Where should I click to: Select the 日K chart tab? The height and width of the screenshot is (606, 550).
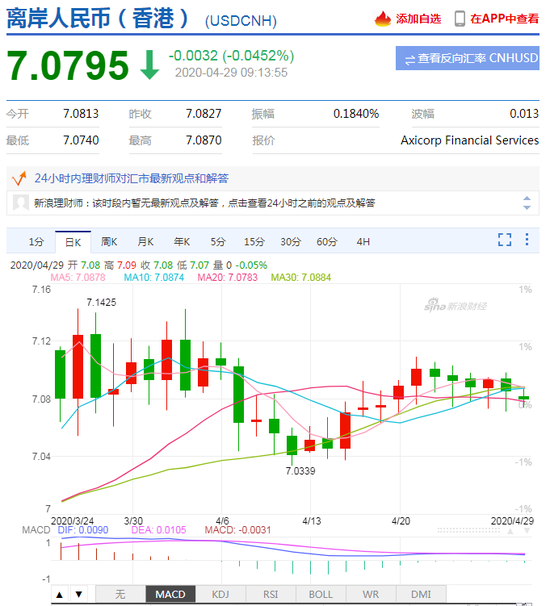click(73, 242)
